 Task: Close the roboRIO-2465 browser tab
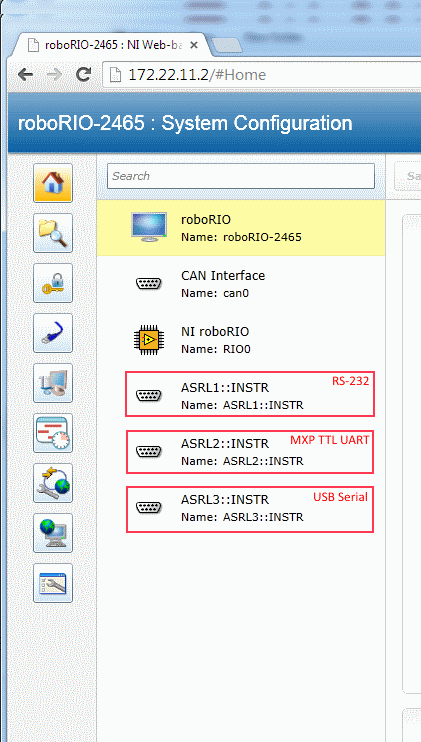coord(194,45)
